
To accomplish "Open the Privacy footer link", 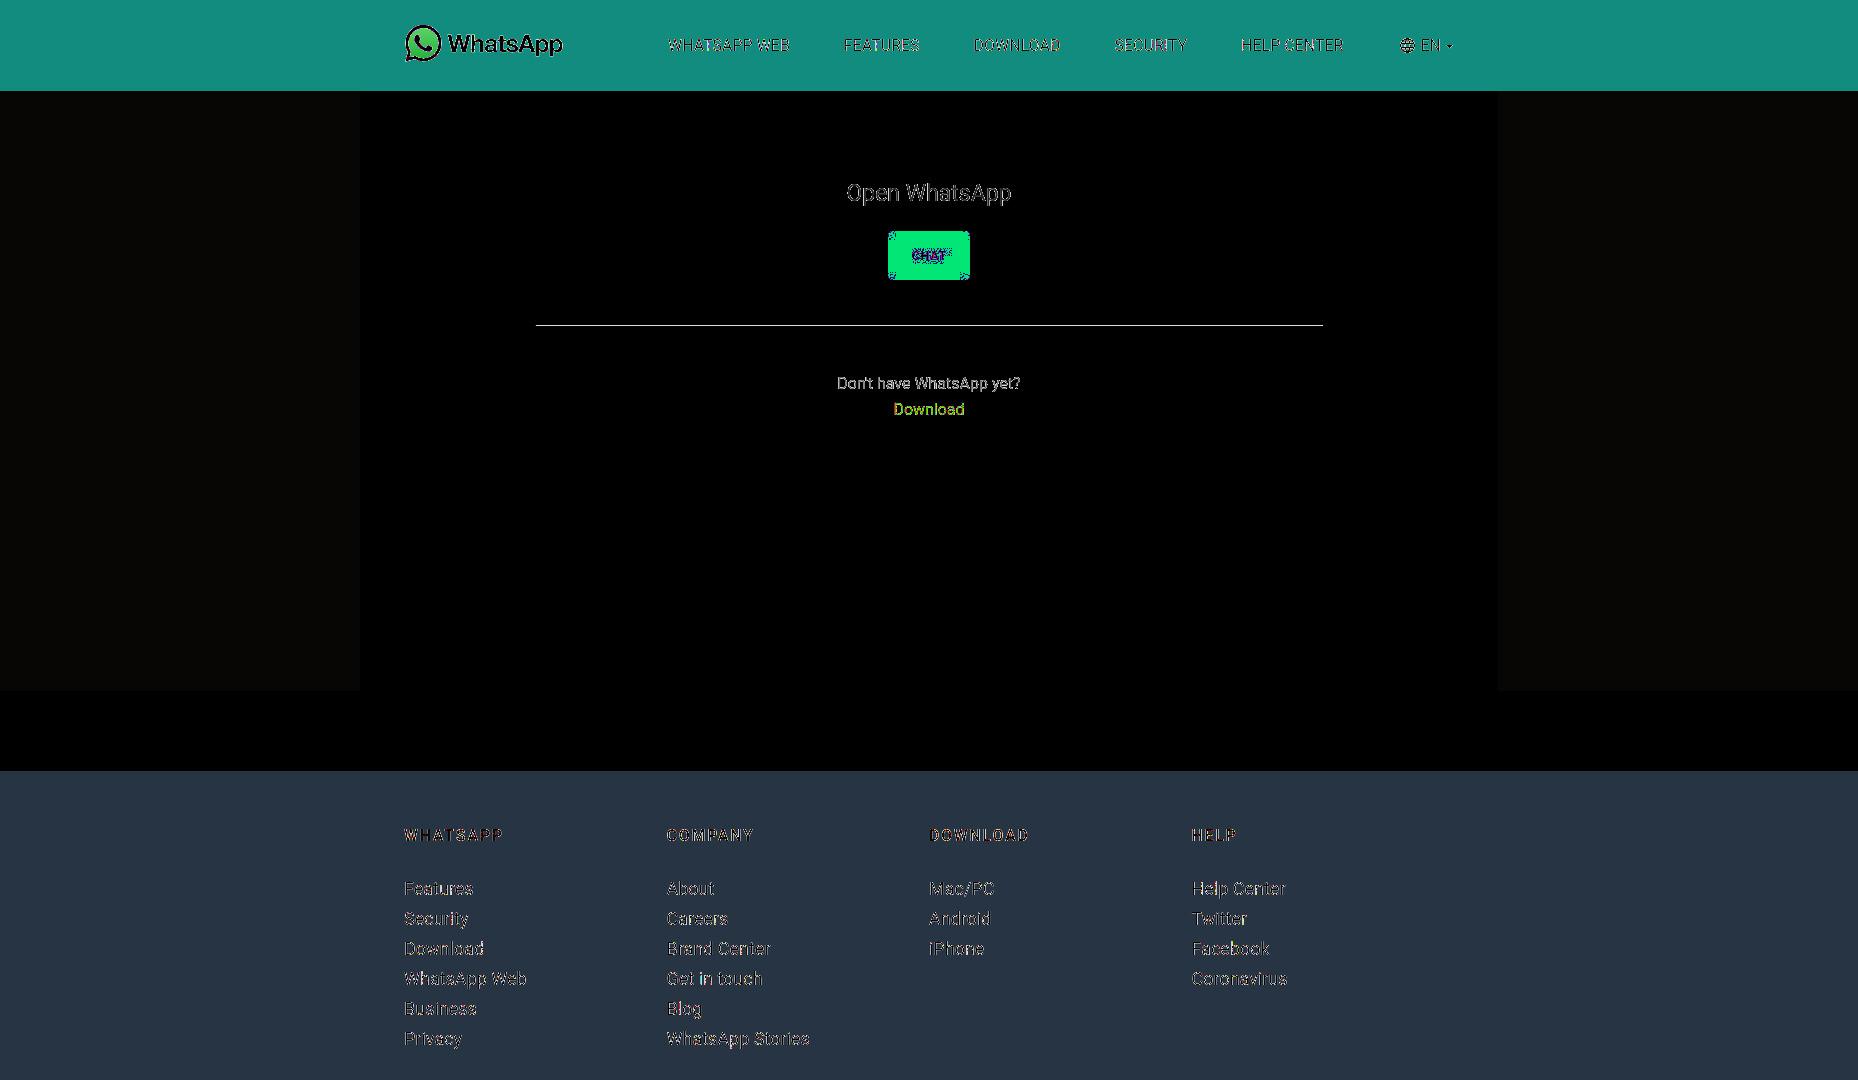I will 432,1039.
